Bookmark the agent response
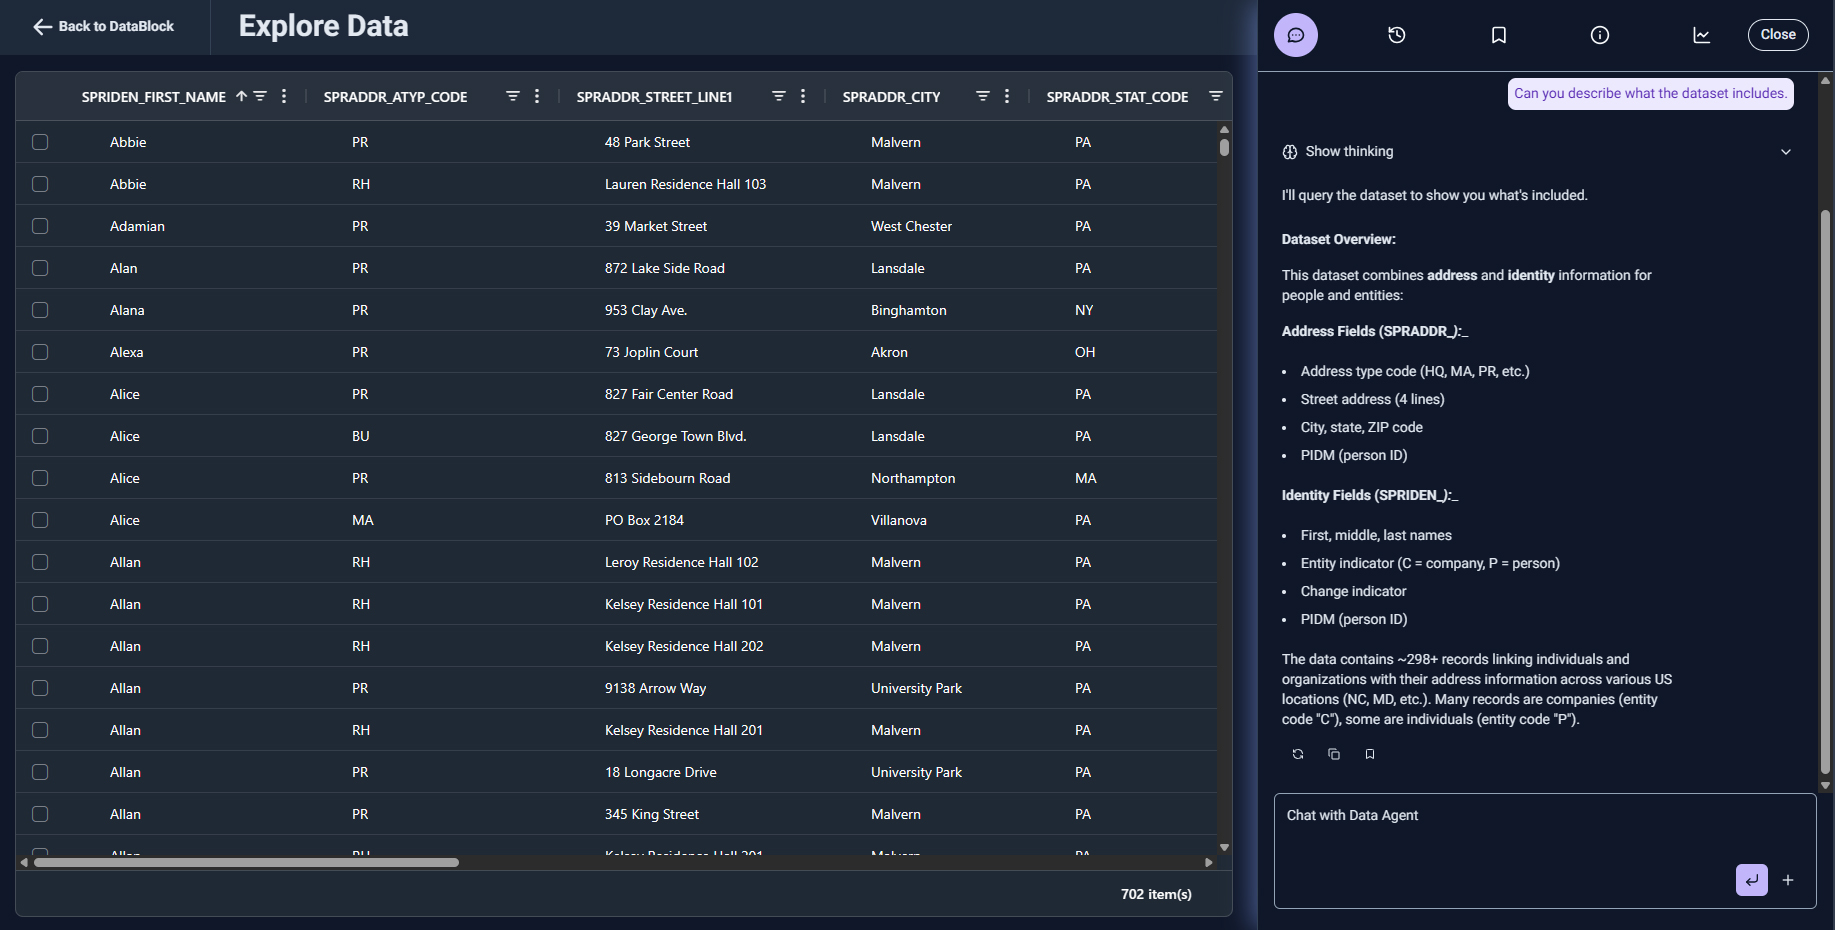 pyautogui.click(x=1370, y=754)
